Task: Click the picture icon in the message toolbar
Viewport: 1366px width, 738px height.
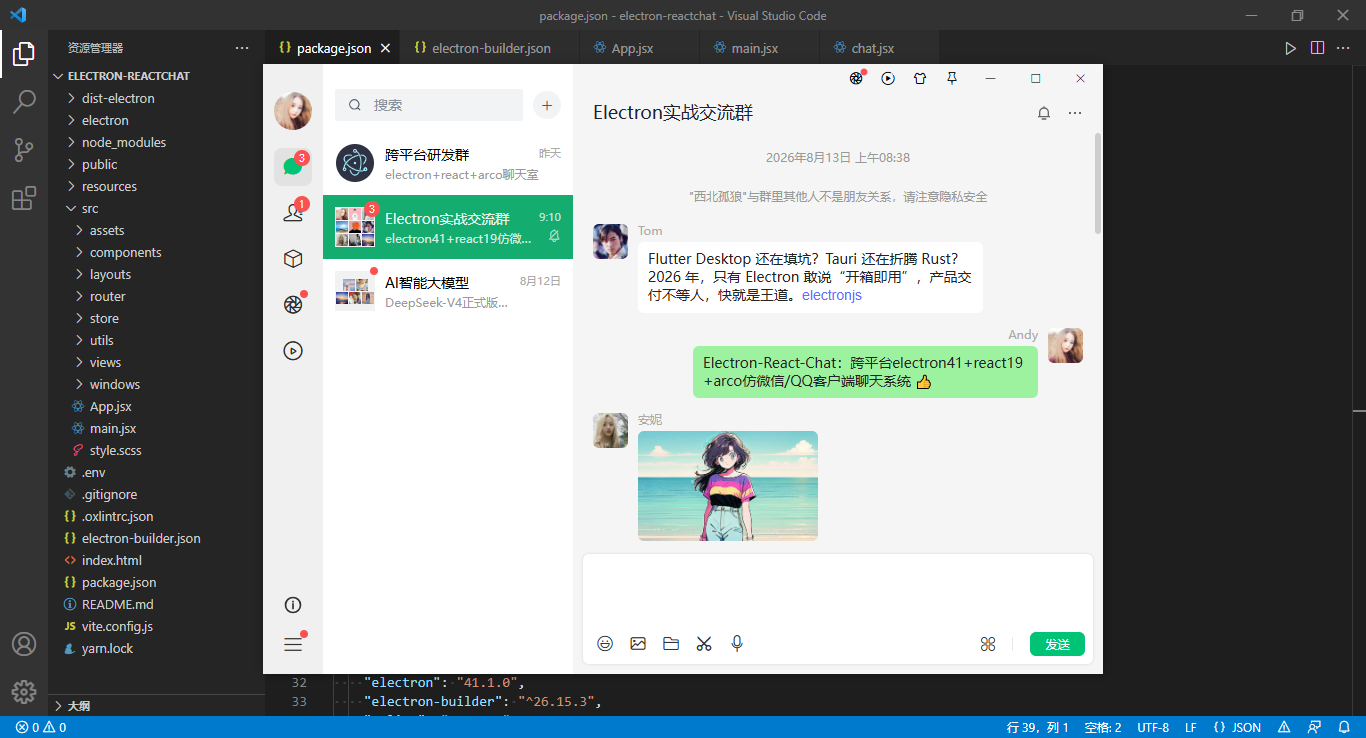Action: click(638, 644)
